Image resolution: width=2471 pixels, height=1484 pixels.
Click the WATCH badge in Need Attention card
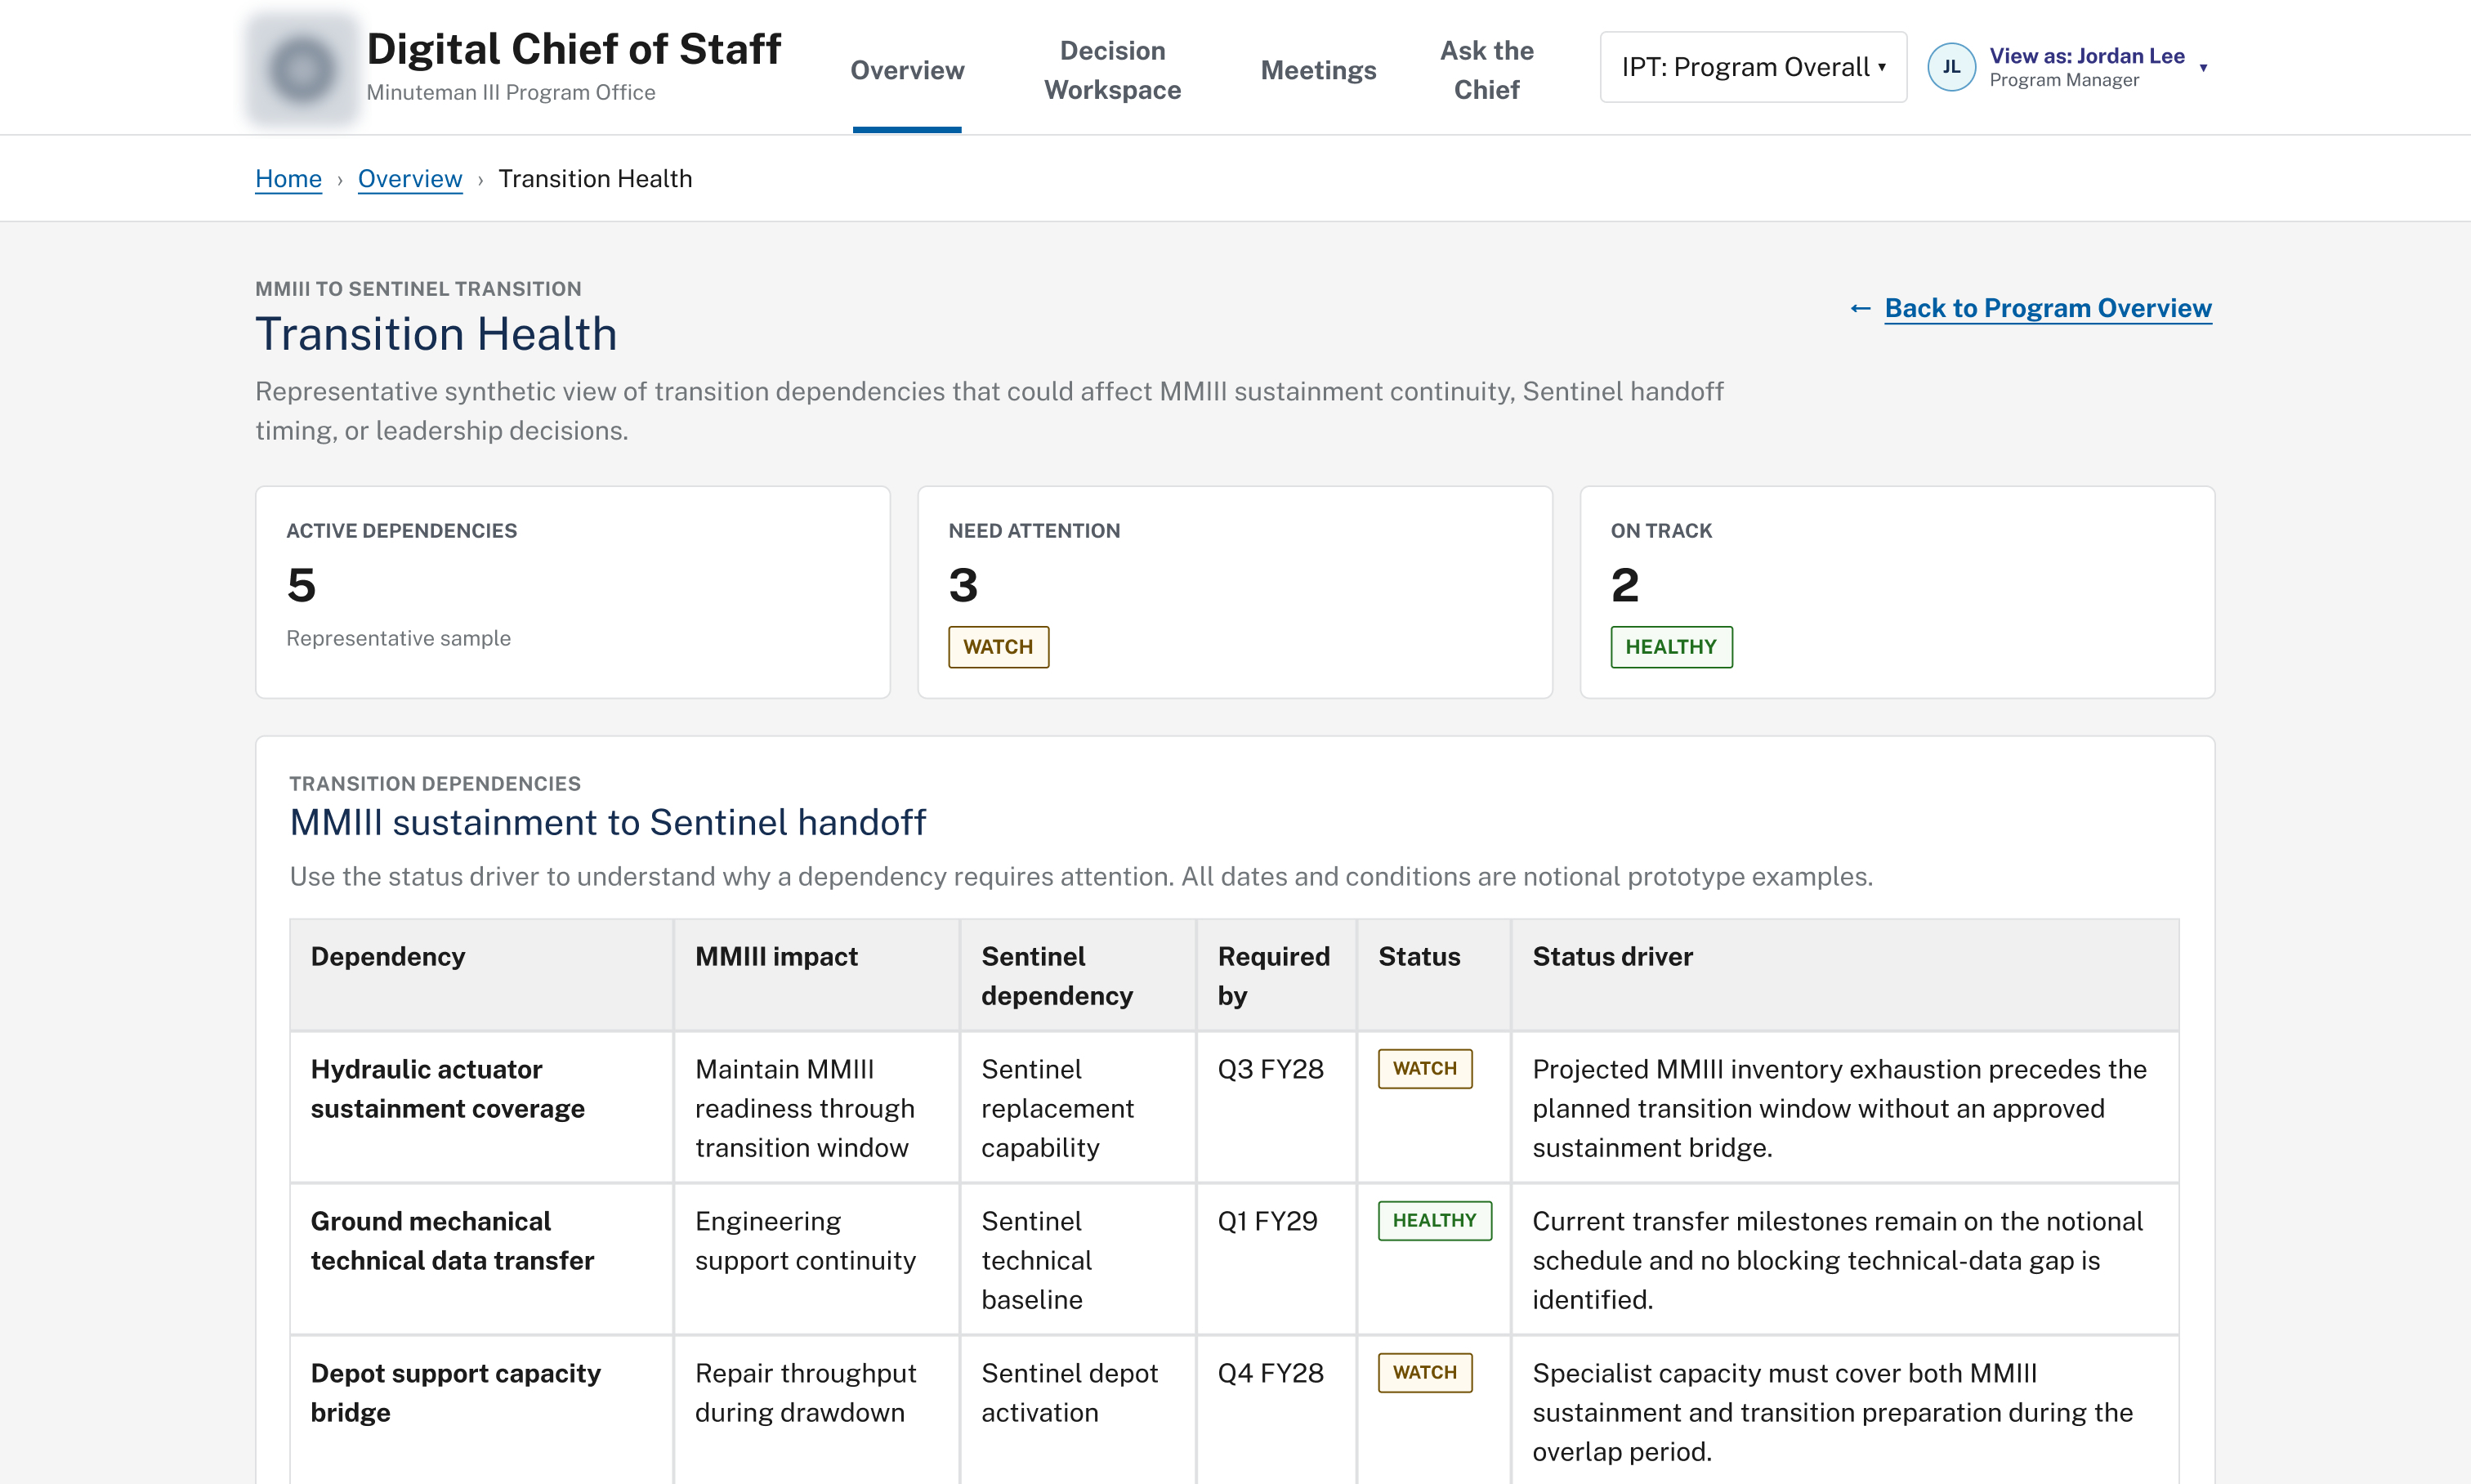point(998,647)
